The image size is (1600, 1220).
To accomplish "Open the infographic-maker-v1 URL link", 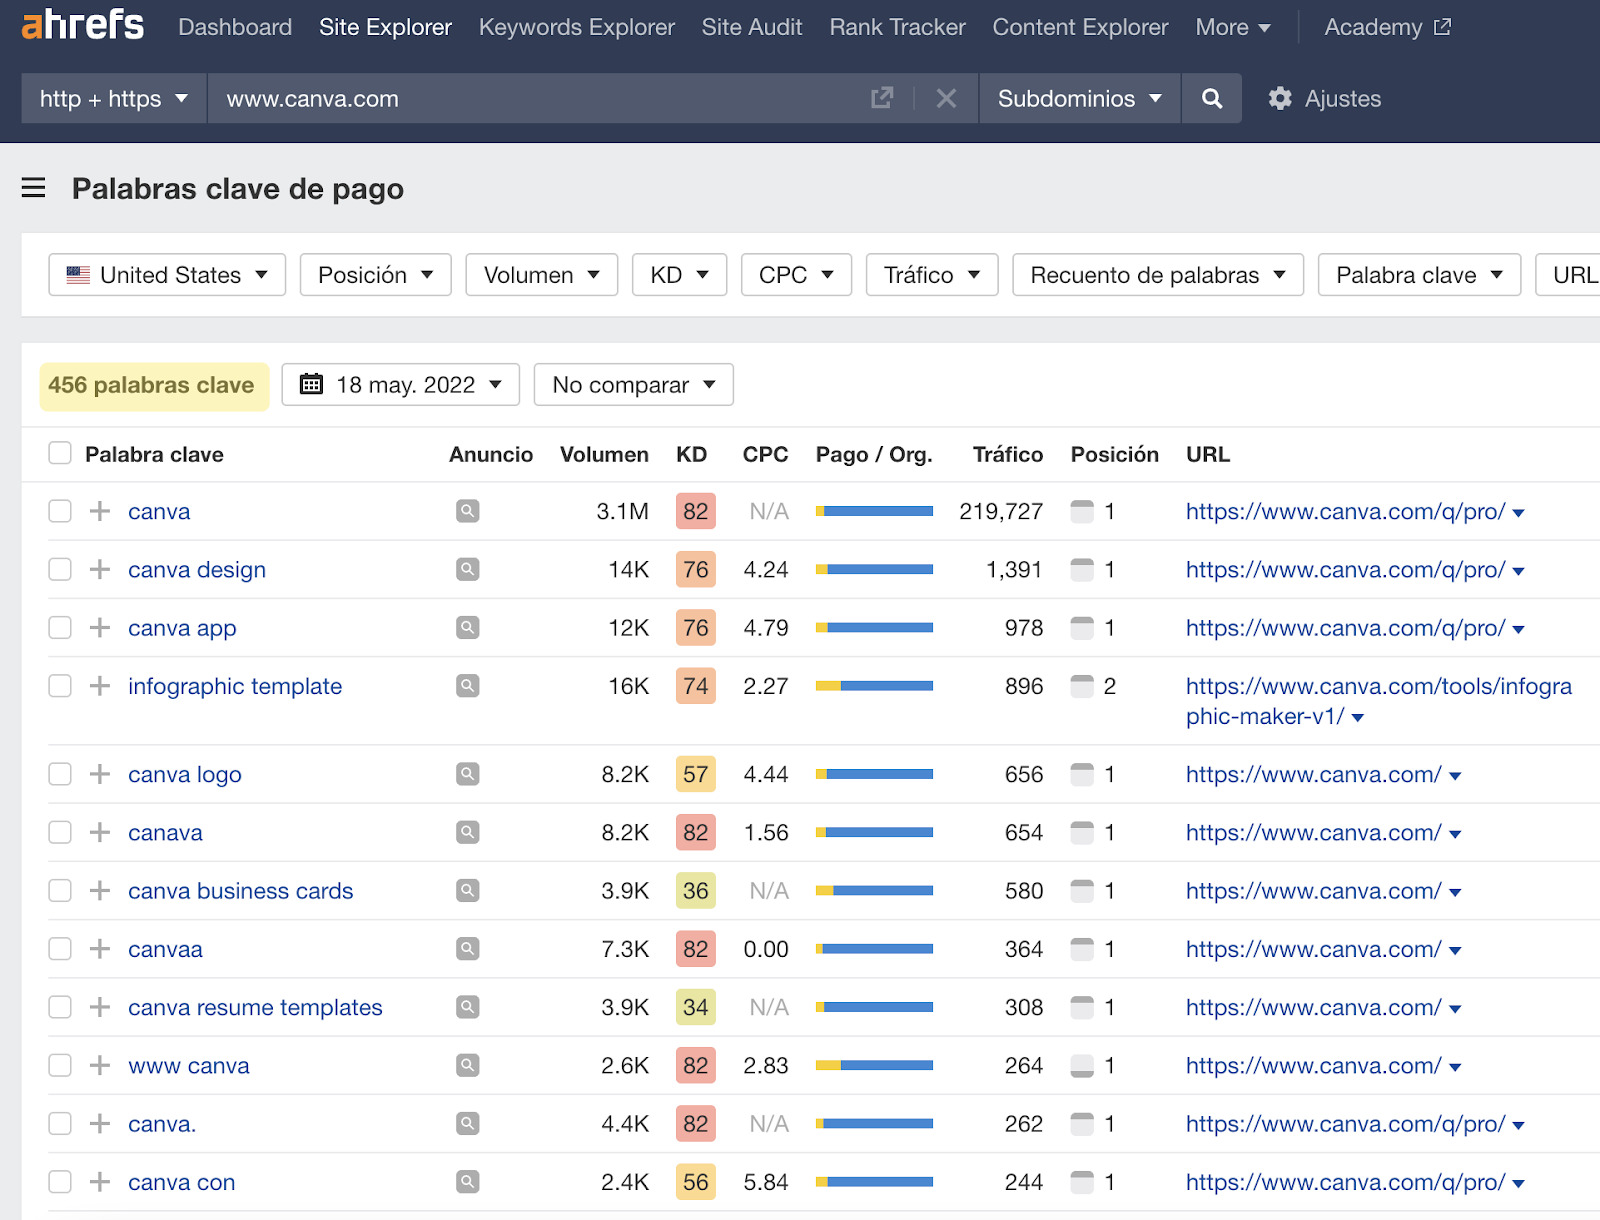I will (1379, 700).
